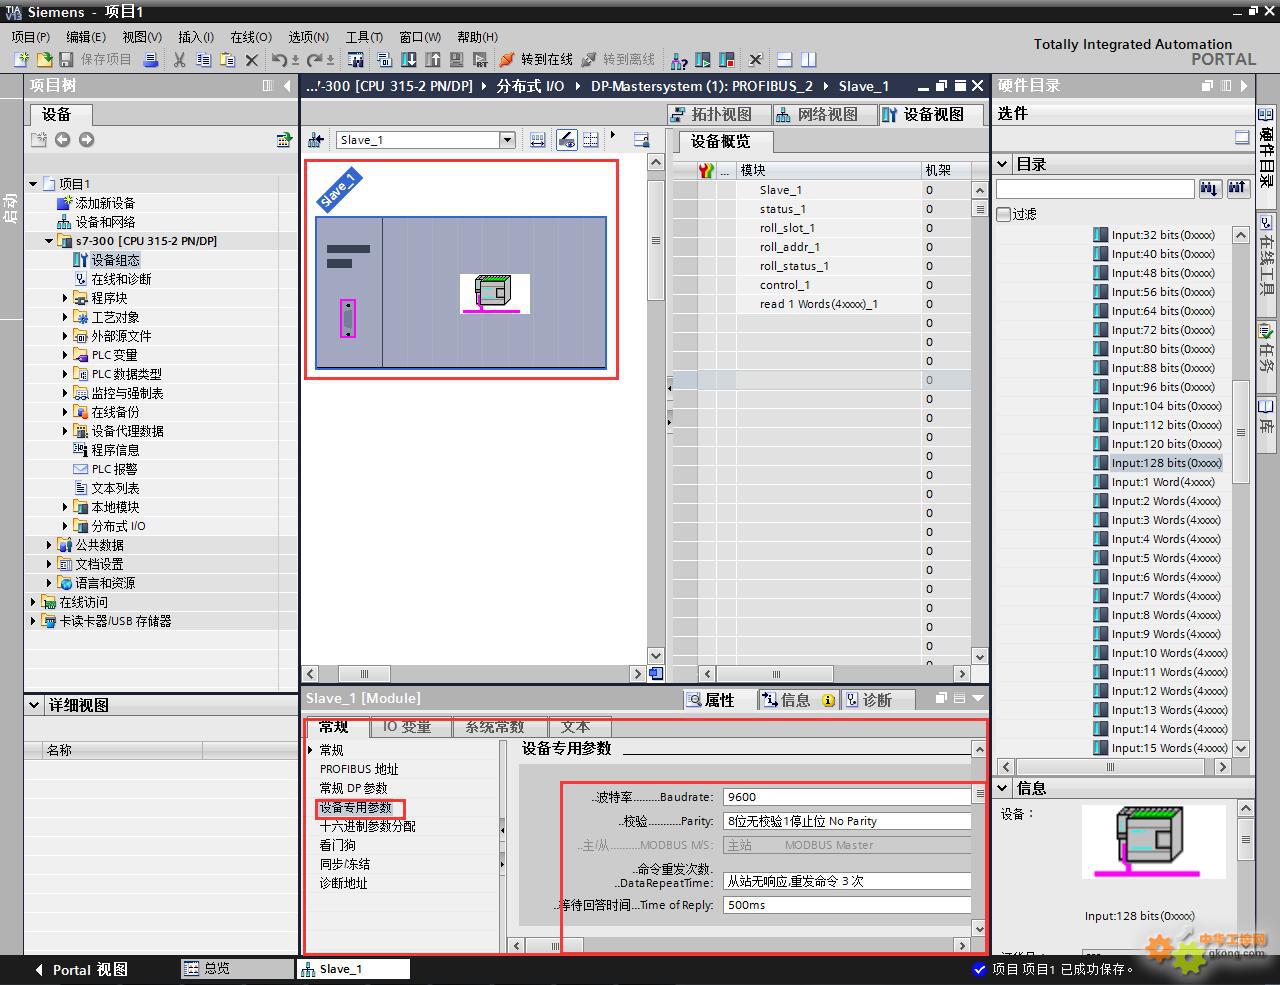Open the 工具(T) menu
Screen dimensions: 1280x985
(x=365, y=37)
